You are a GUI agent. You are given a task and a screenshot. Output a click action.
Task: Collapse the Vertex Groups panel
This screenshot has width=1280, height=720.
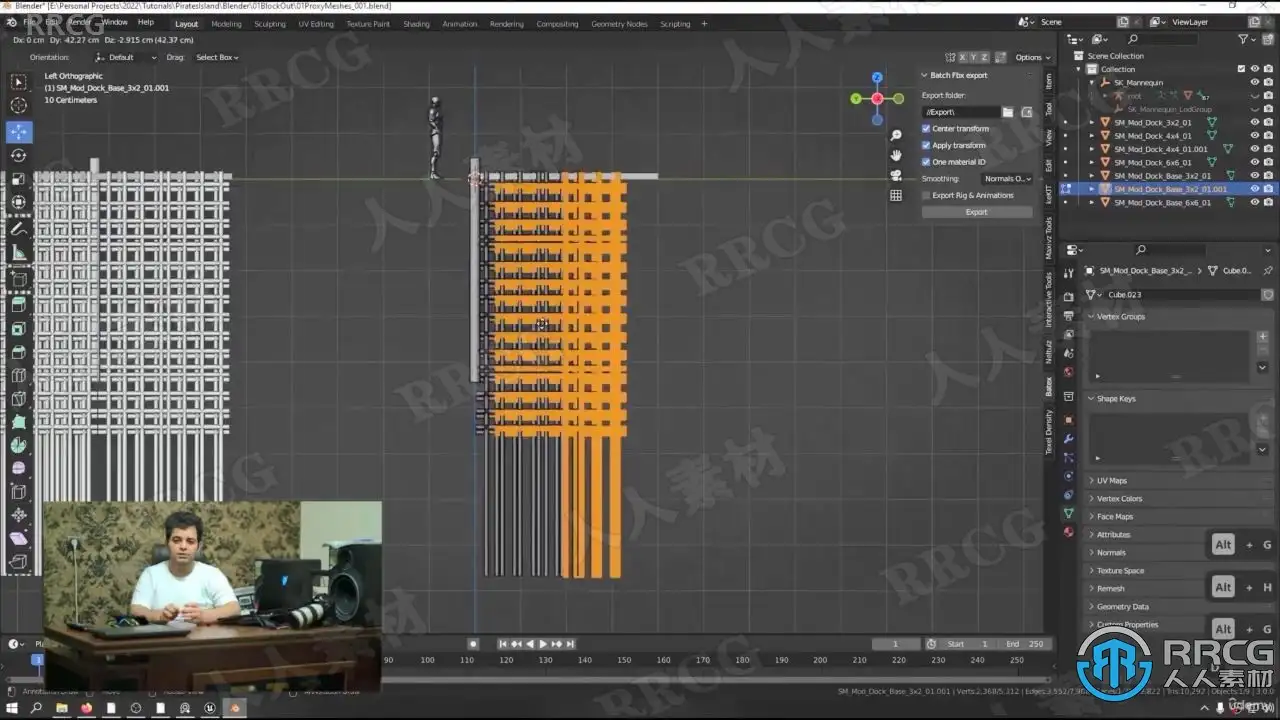pyautogui.click(x=1091, y=316)
